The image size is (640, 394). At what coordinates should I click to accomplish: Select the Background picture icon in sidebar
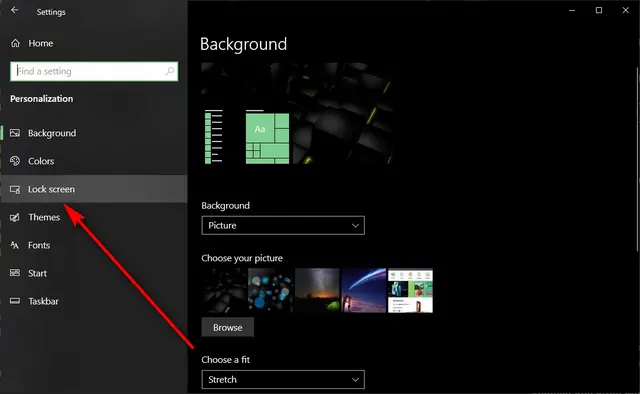(15, 133)
